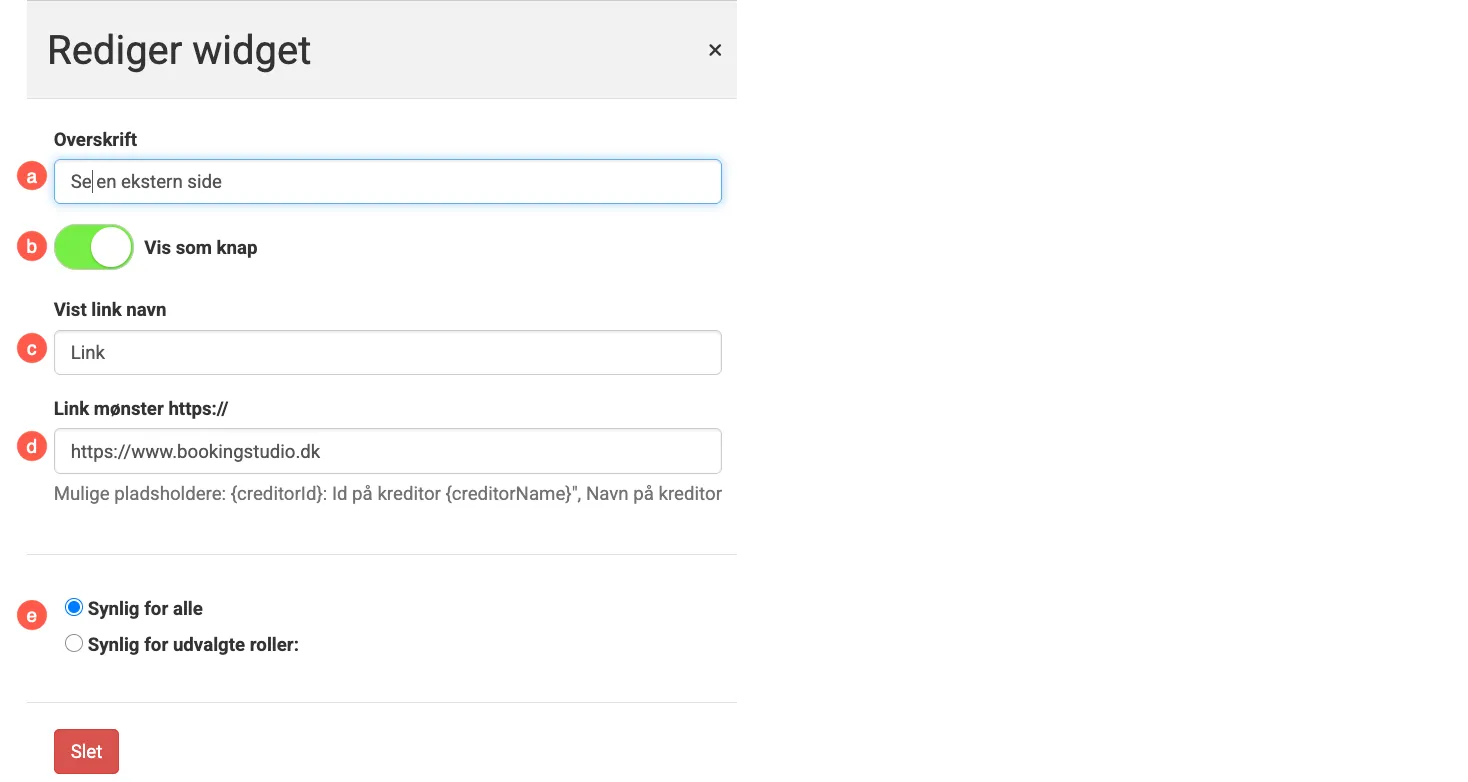Close the Rediger widget dialog
Image resolution: width=1468 pixels, height=782 pixels.
715,49
